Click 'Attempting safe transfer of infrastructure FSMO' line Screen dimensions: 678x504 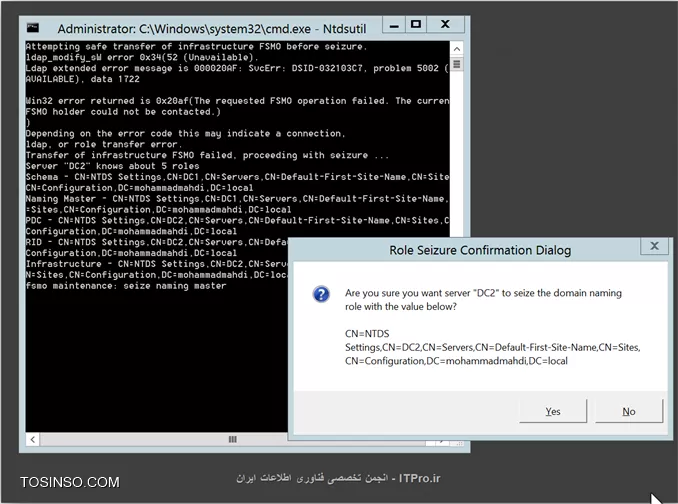196,46
